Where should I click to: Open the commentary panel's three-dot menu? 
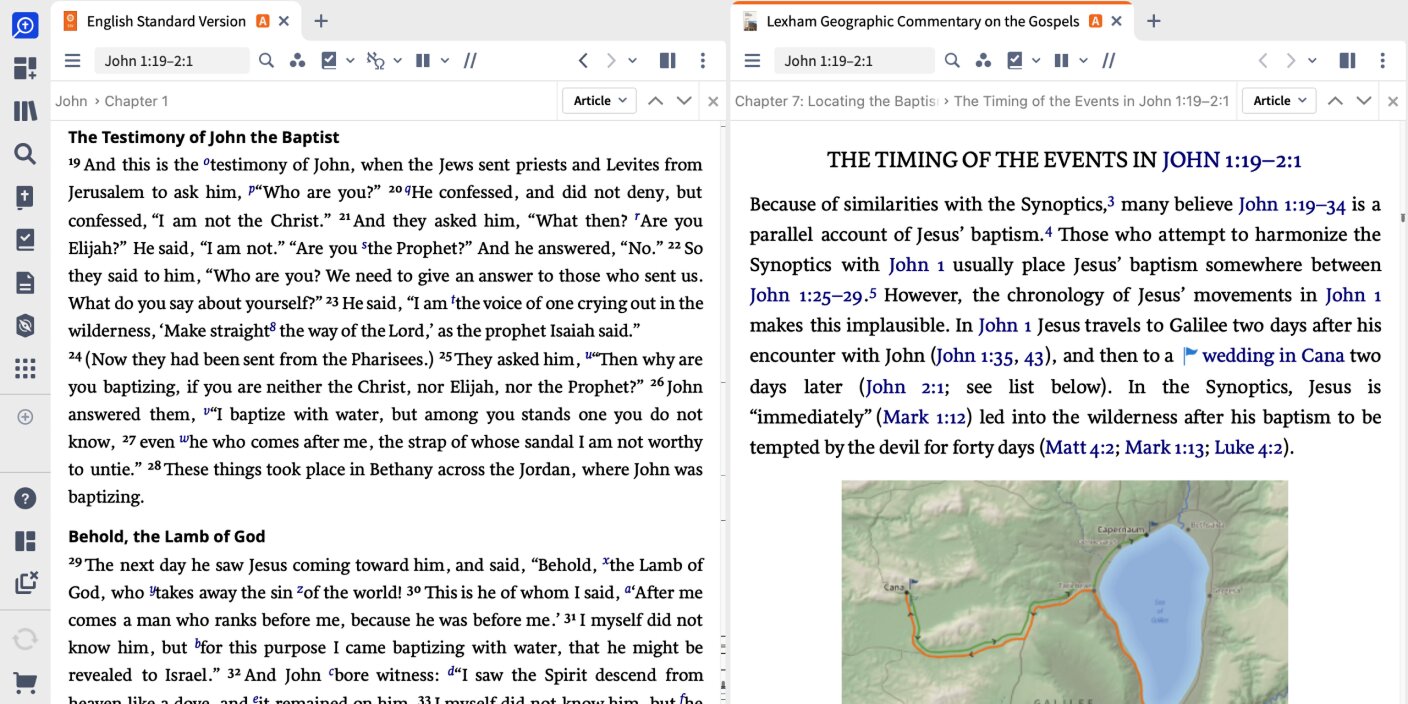pyautogui.click(x=1383, y=61)
